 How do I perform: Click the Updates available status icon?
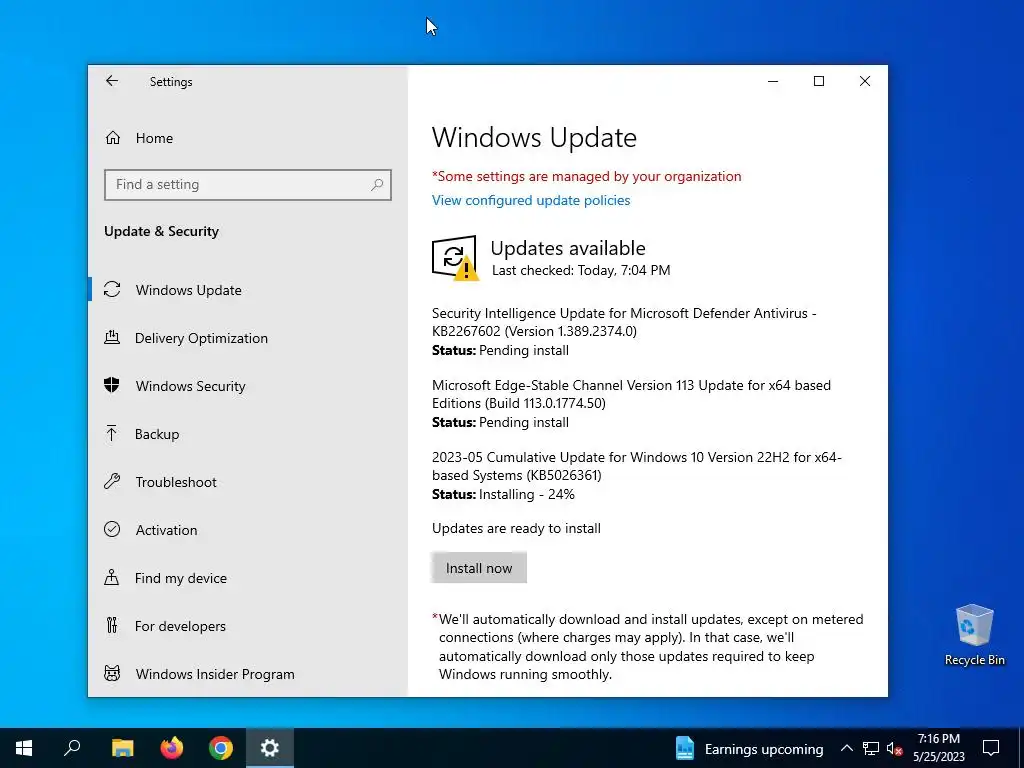(x=455, y=258)
